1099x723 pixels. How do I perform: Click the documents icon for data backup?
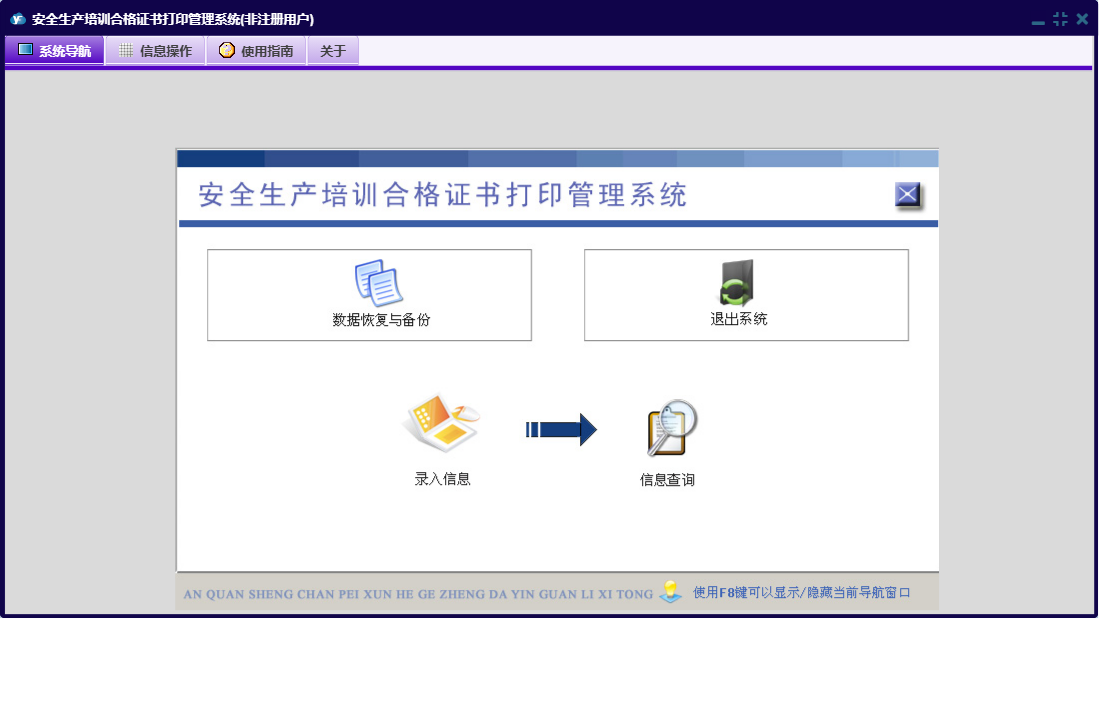(378, 283)
